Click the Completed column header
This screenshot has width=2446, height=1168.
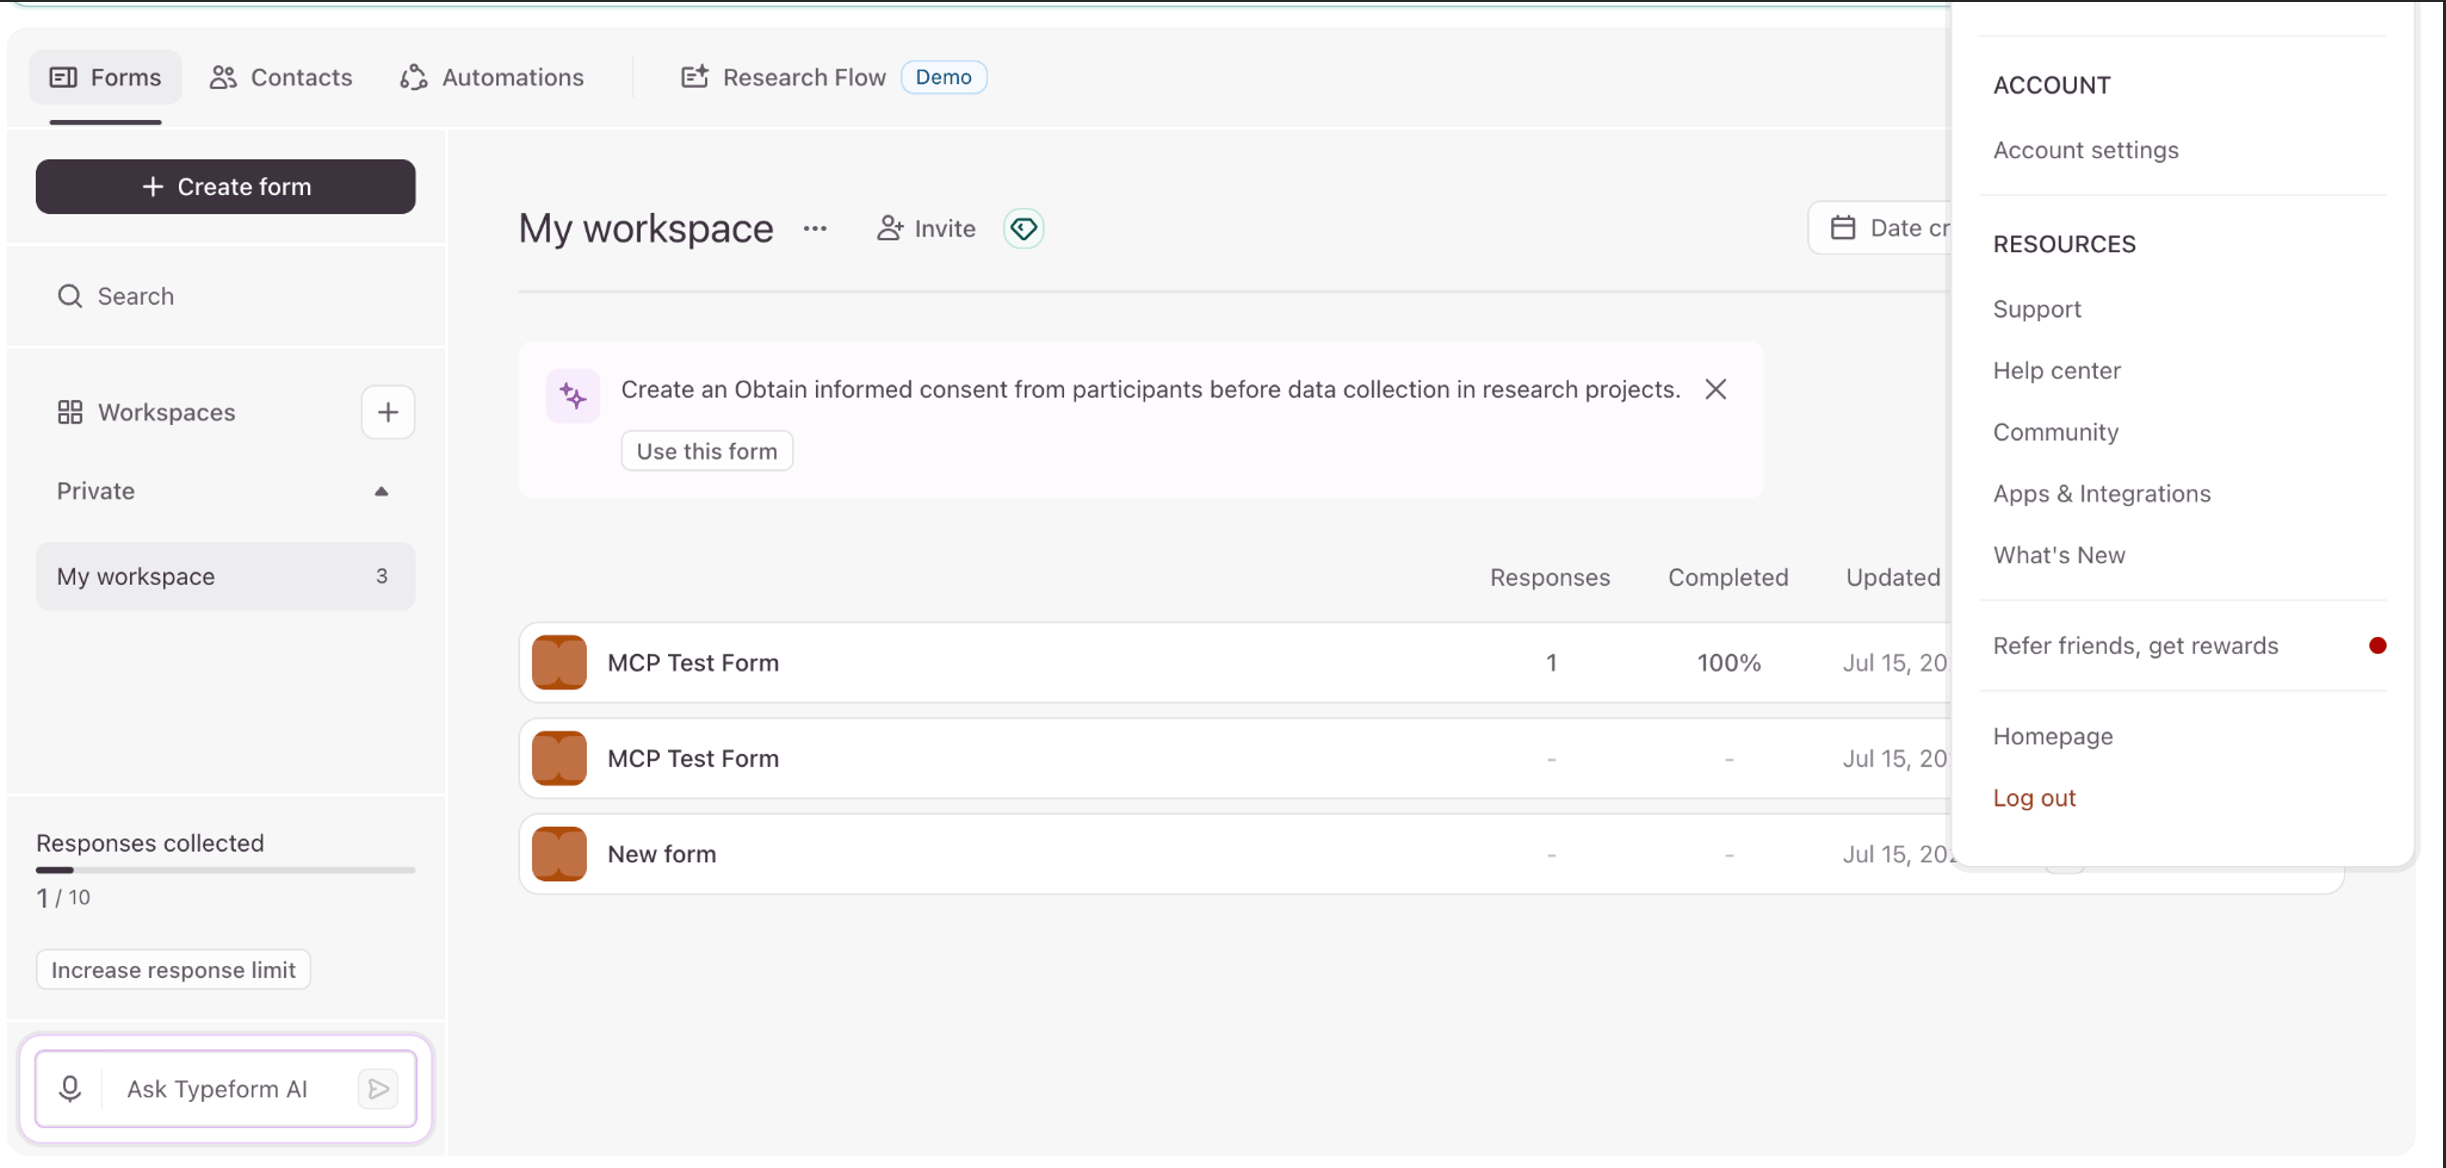[1728, 577]
